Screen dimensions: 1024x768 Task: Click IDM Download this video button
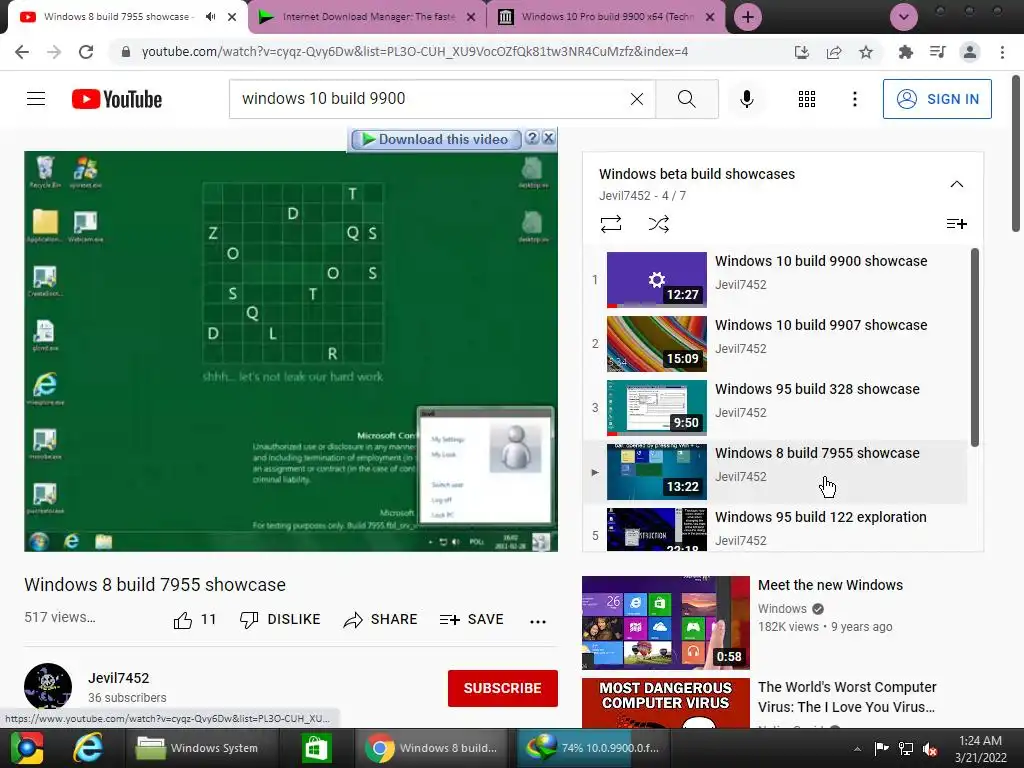tap(436, 139)
